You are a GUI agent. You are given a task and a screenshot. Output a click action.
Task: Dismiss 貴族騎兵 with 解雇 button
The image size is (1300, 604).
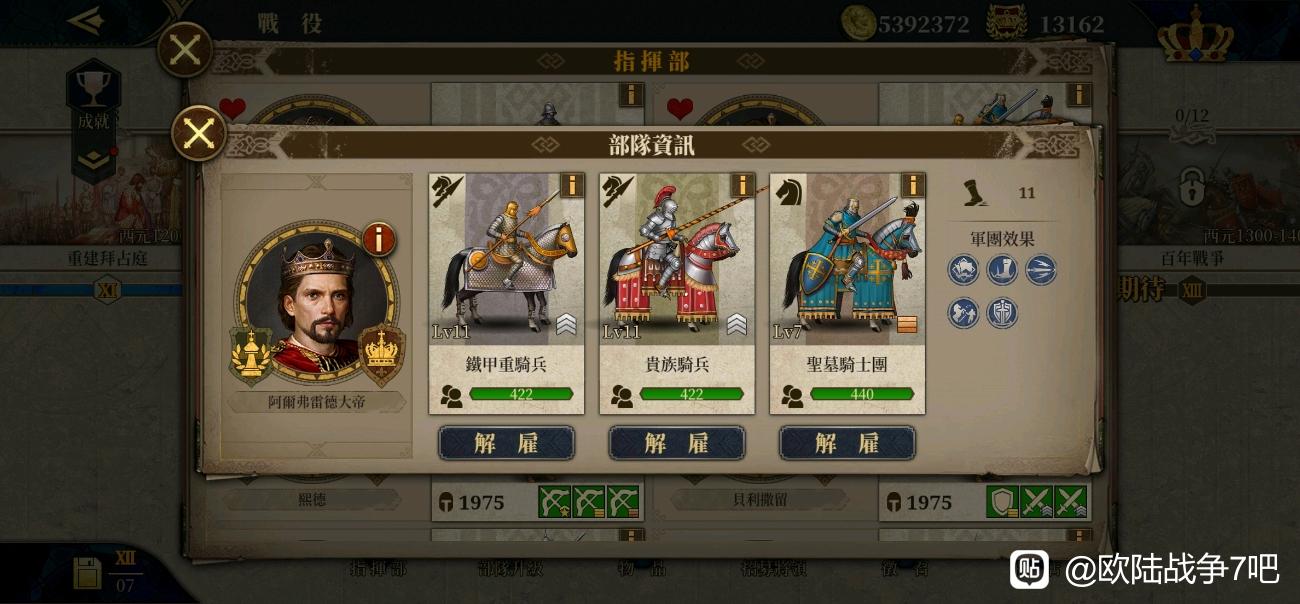point(677,443)
